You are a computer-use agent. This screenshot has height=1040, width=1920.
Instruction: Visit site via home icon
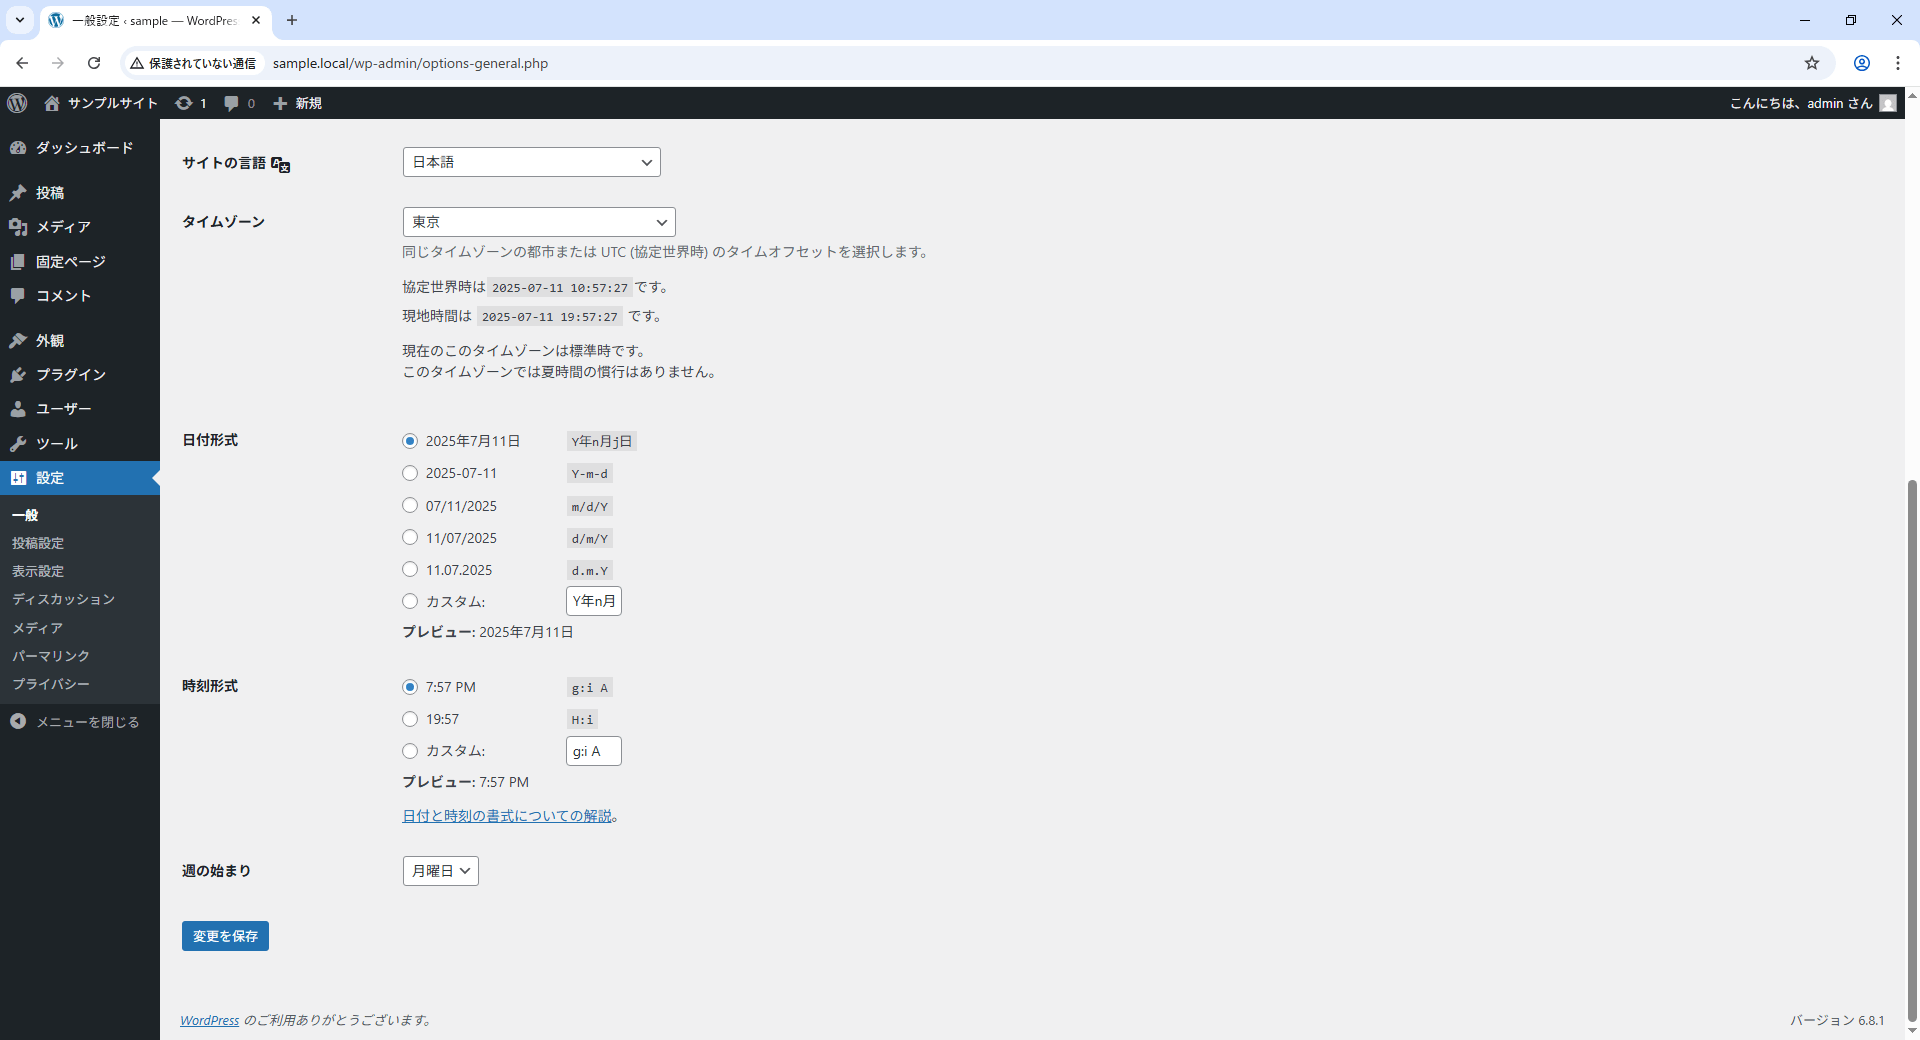click(x=52, y=103)
